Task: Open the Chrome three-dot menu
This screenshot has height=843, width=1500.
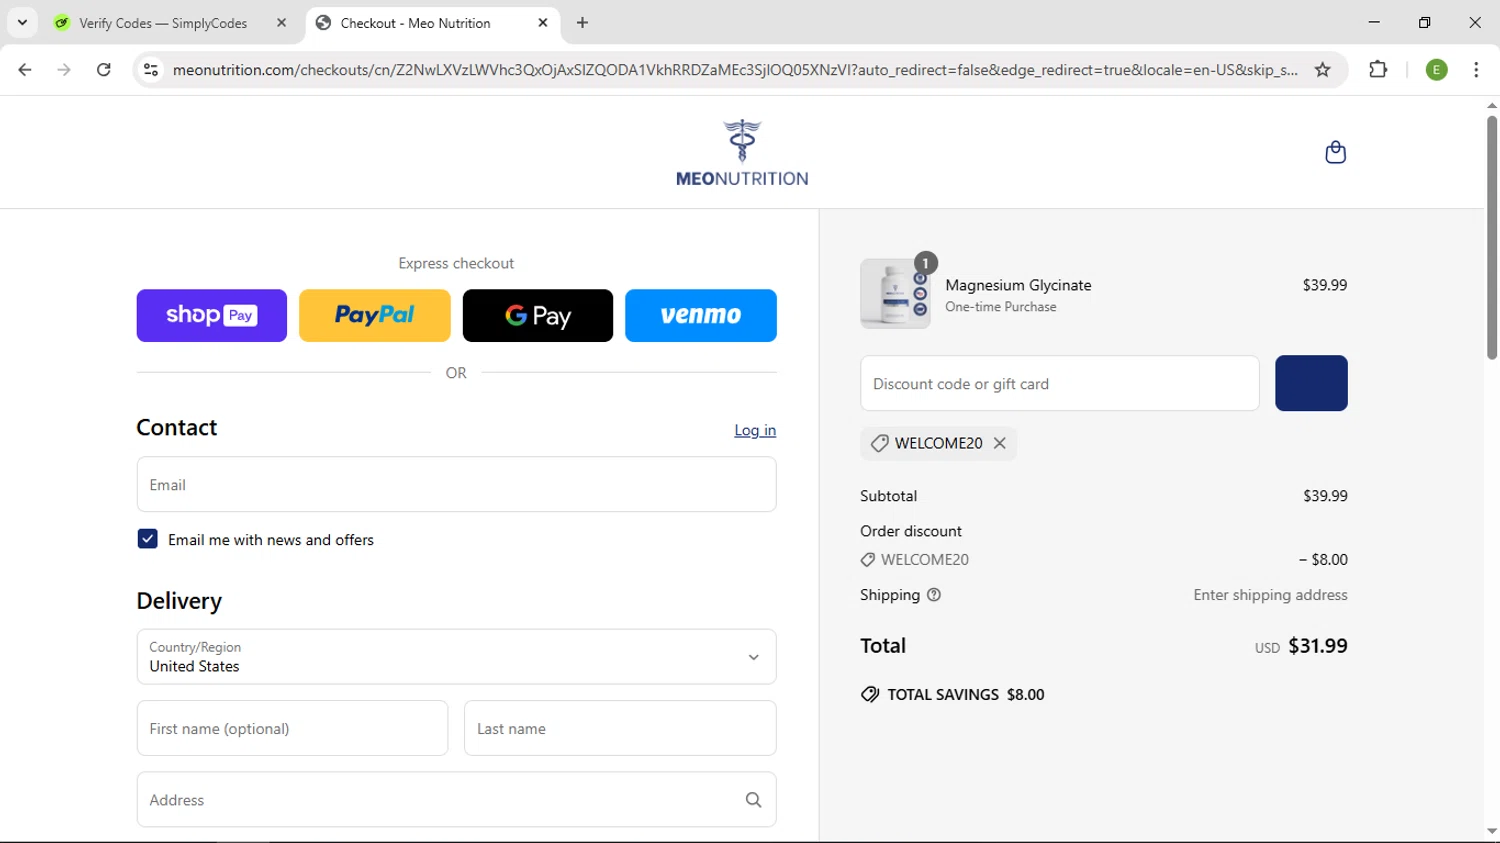Action: 1476,70
